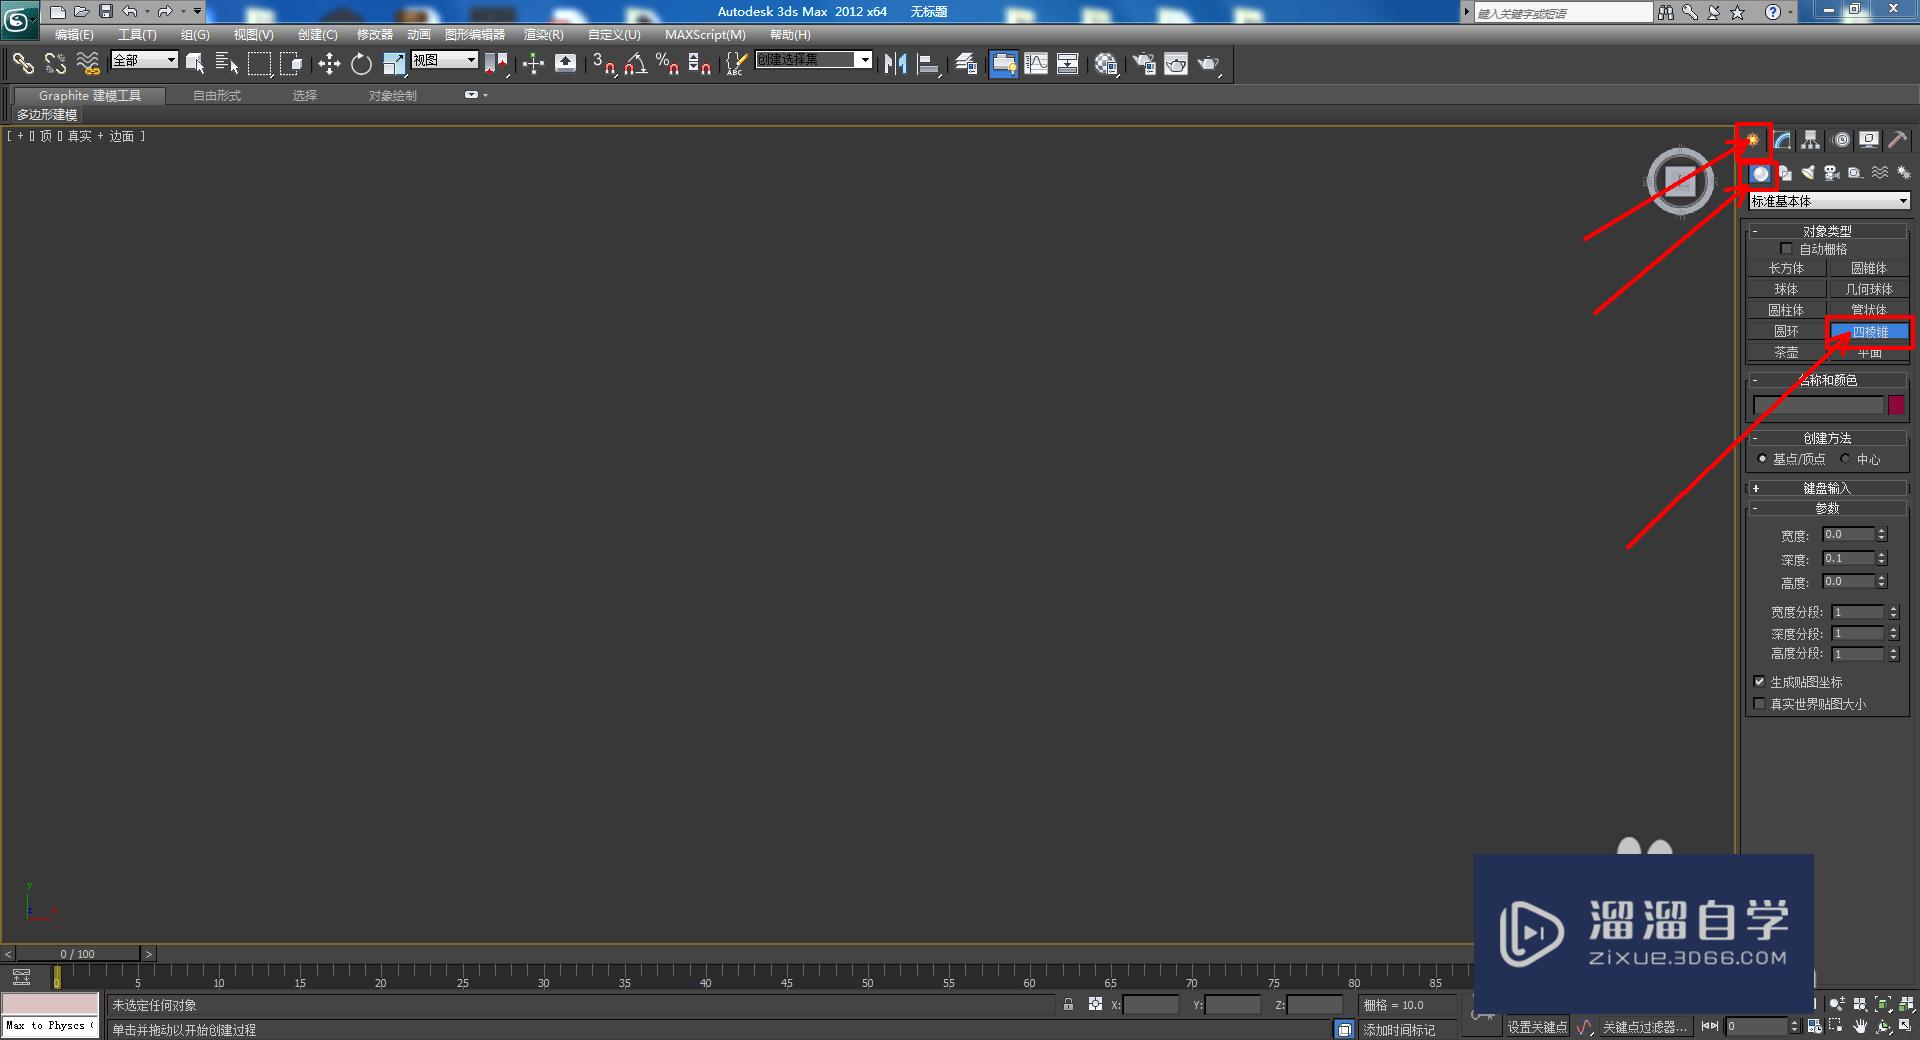Toggle 生成贴图坐标 checkbox
The height and width of the screenshot is (1040, 1920).
coord(1759,682)
